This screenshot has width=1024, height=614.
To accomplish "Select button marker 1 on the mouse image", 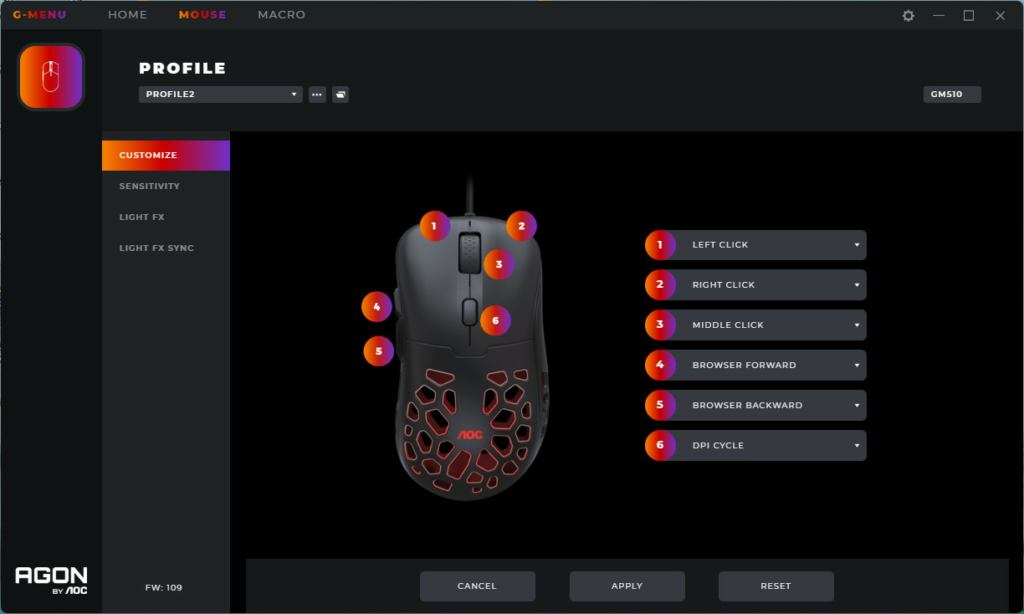I will point(434,226).
